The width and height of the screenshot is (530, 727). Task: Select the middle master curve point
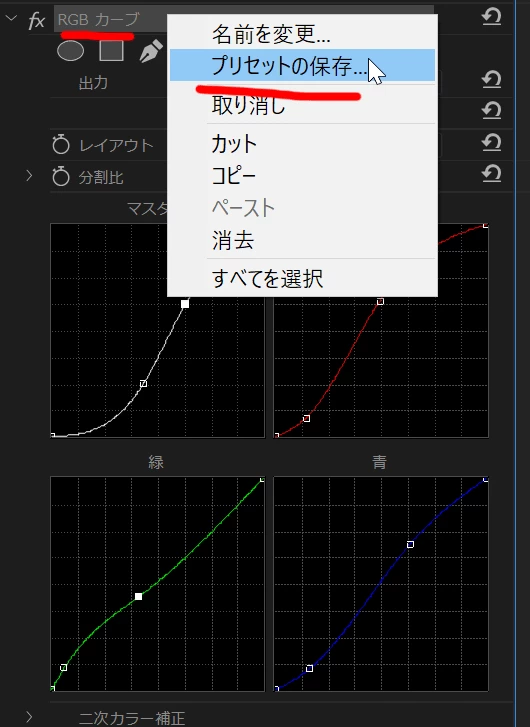point(143,383)
